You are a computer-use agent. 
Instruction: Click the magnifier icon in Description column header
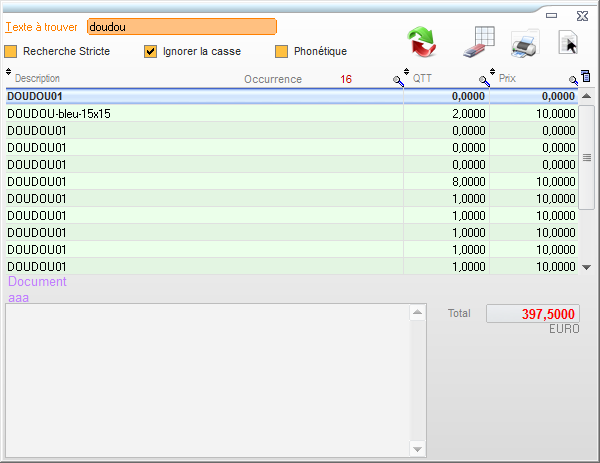[x=397, y=80]
